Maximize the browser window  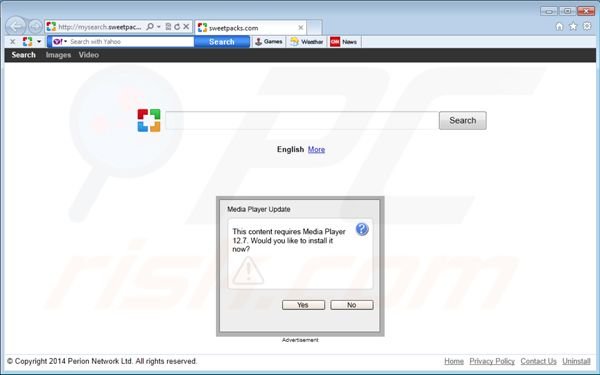(x=567, y=11)
